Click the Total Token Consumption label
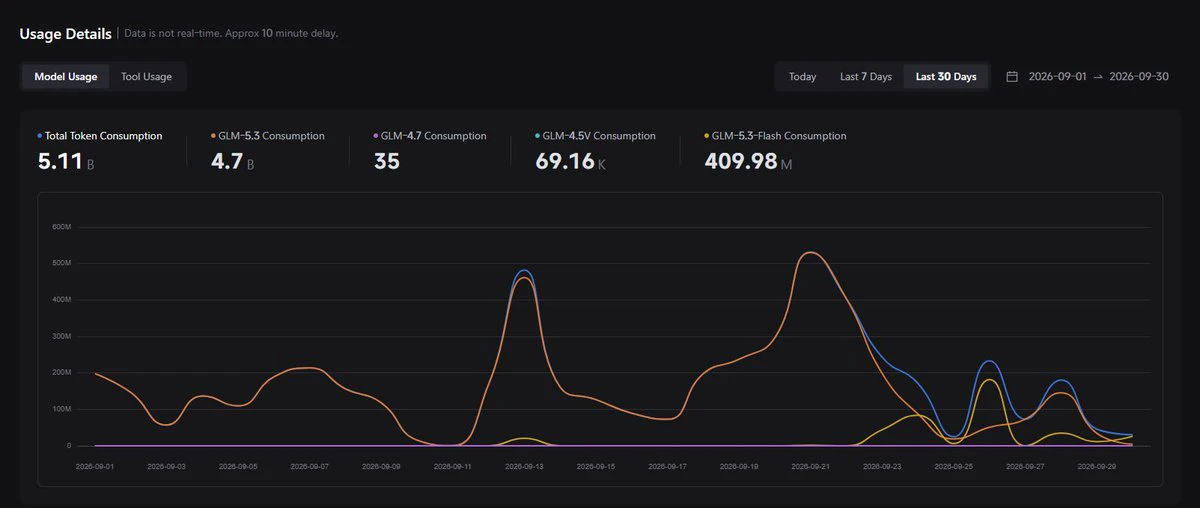The image size is (1200, 508). point(103,136)
